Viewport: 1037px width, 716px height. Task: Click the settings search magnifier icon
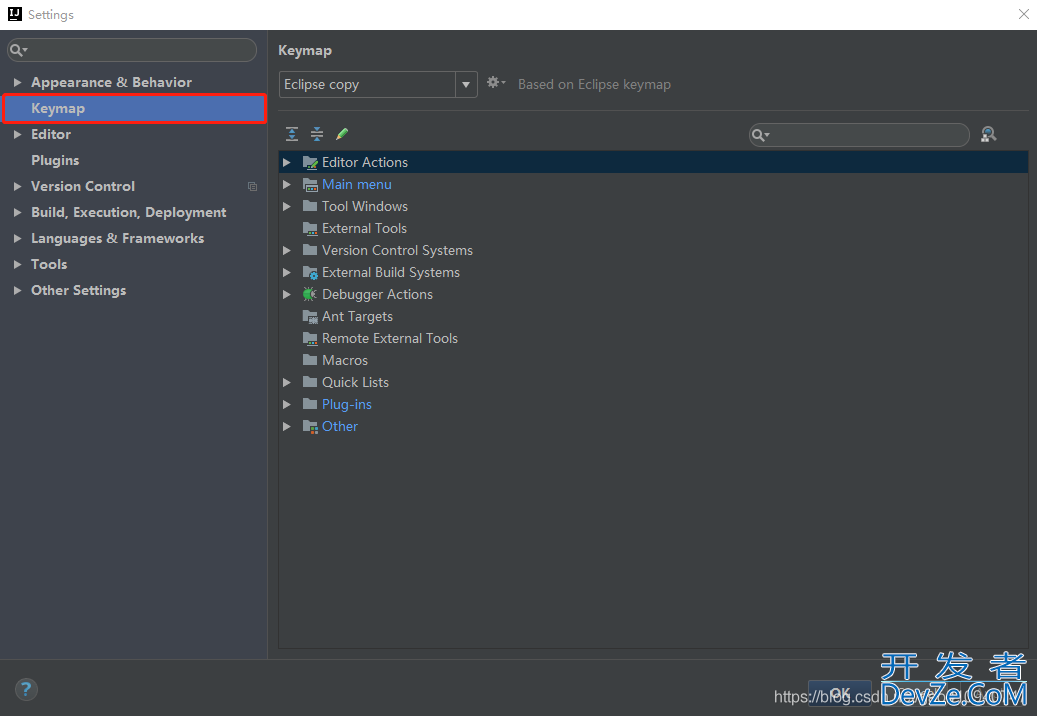(19, 50)
